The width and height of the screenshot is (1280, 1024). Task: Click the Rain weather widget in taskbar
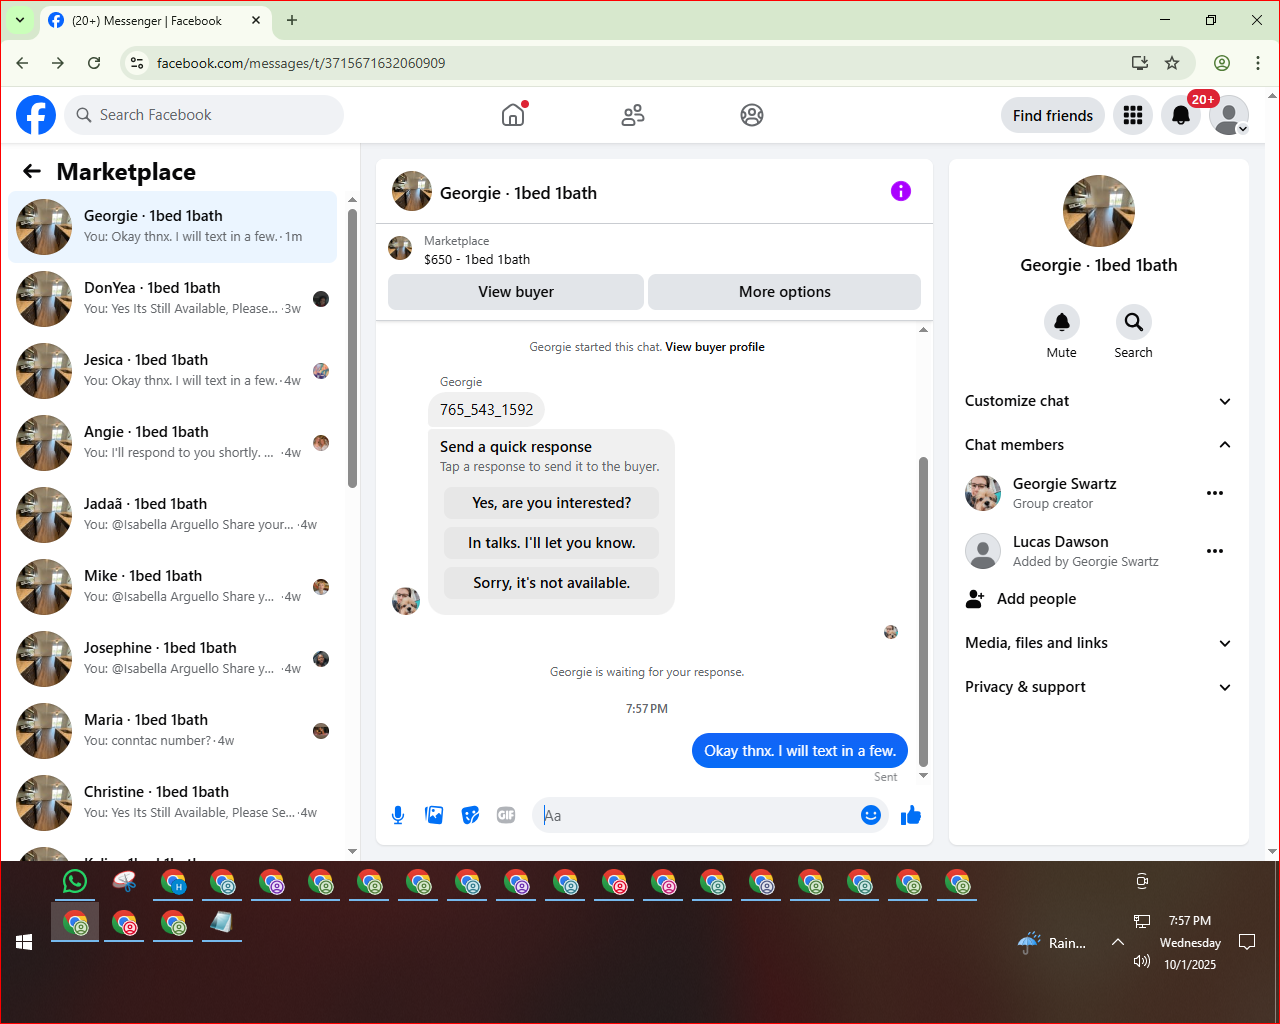pos(1052,942)
